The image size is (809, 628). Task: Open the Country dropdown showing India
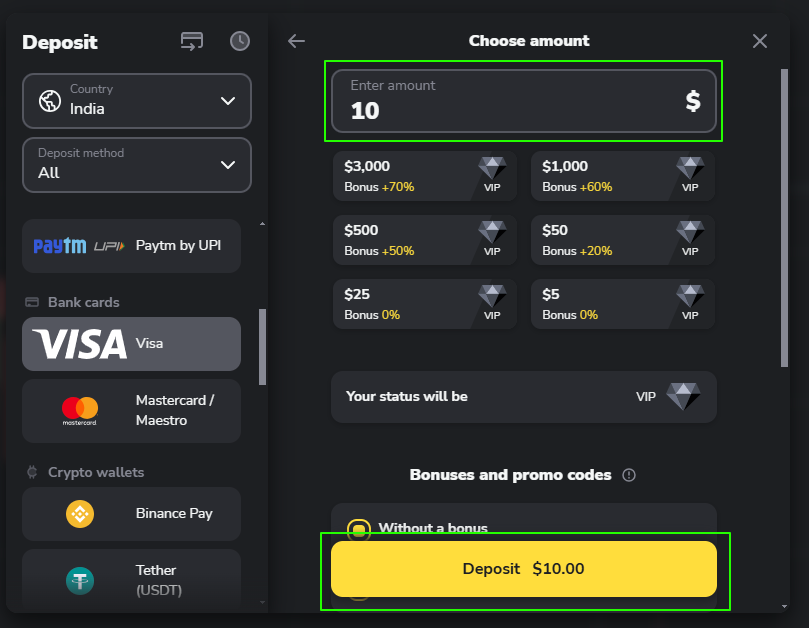coord(136,100)
